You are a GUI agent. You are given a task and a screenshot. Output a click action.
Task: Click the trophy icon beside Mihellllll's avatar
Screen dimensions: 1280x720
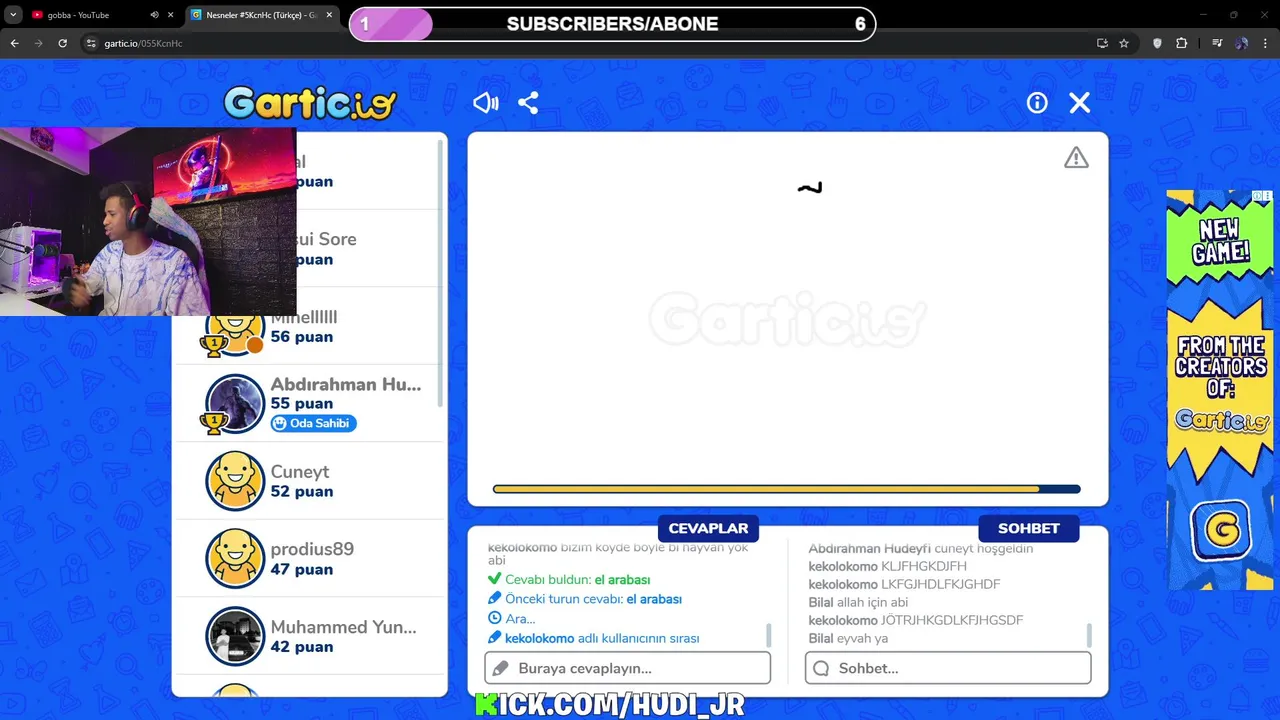[212, 345]
